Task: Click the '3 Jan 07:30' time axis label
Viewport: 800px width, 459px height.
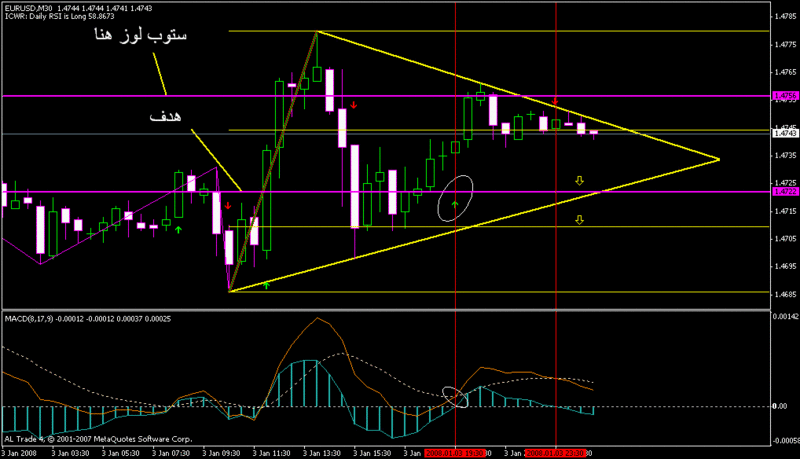Action: pos(171,453)
